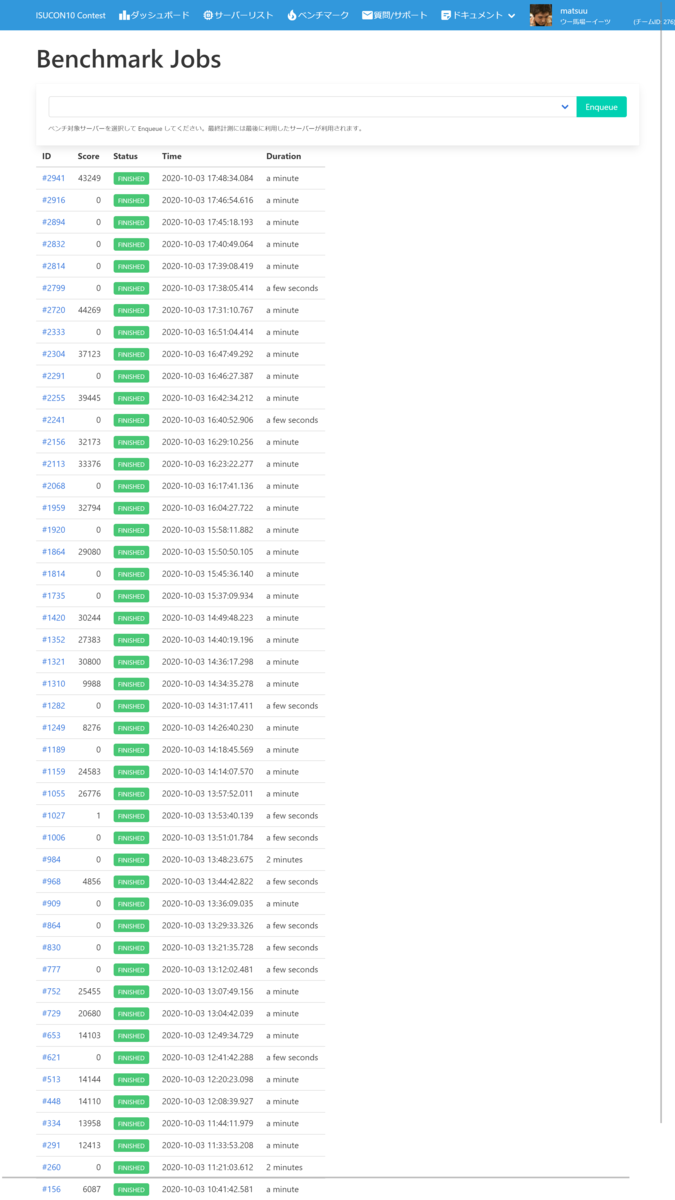This screenshot has height=1200, width=675.
Task: Open the benchmark target server dropdown
Action: [312, 107]
